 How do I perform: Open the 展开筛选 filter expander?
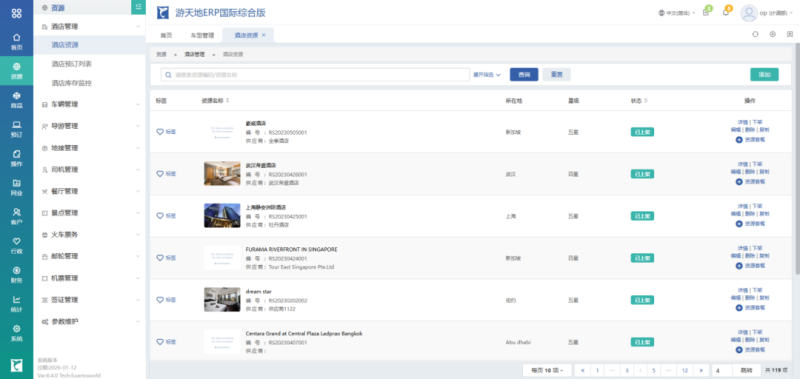[x=487, y=74]
